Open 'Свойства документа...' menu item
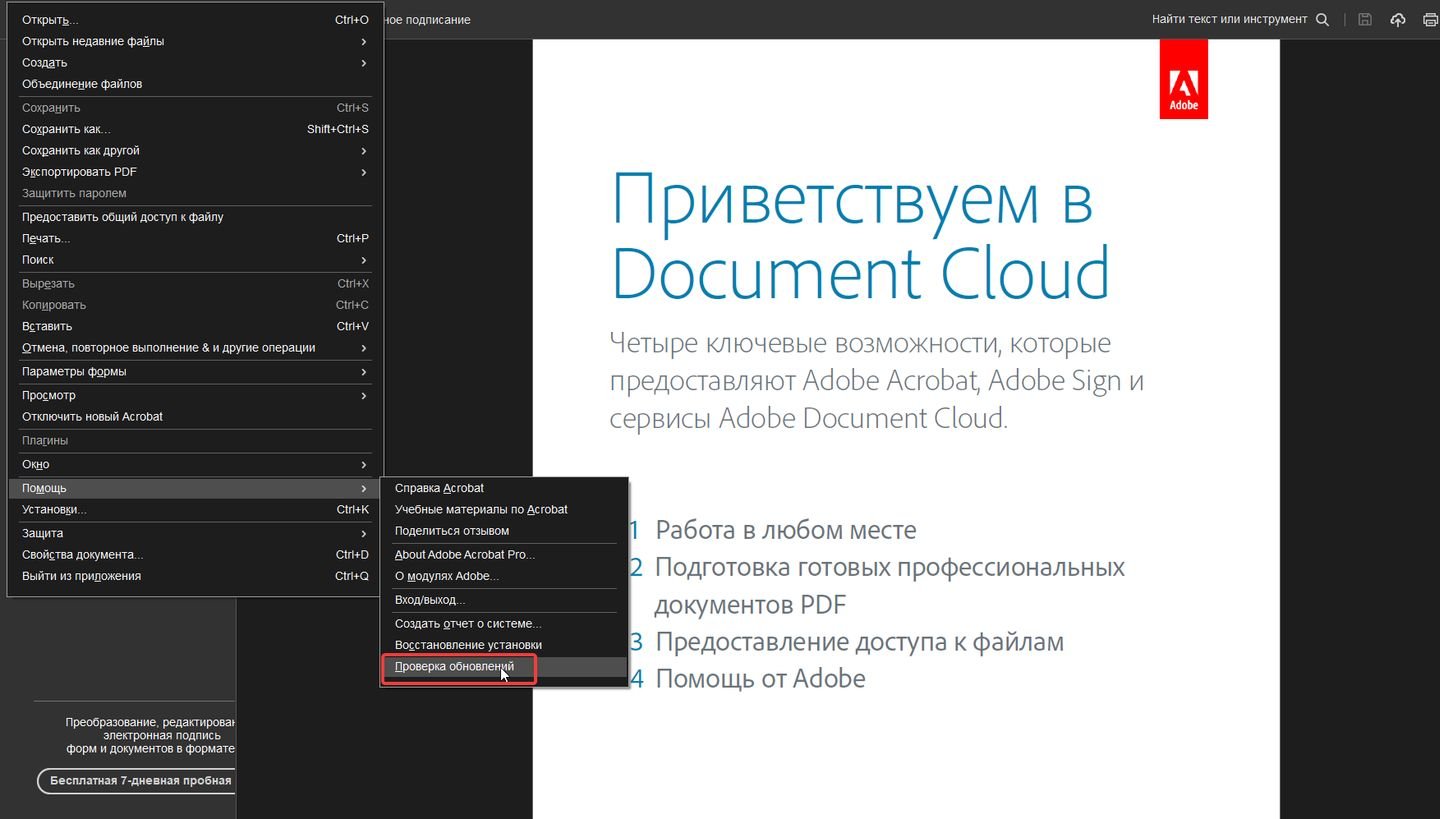Image resolution: width=1440 pixels, height=819 pixels. (195, 555)
